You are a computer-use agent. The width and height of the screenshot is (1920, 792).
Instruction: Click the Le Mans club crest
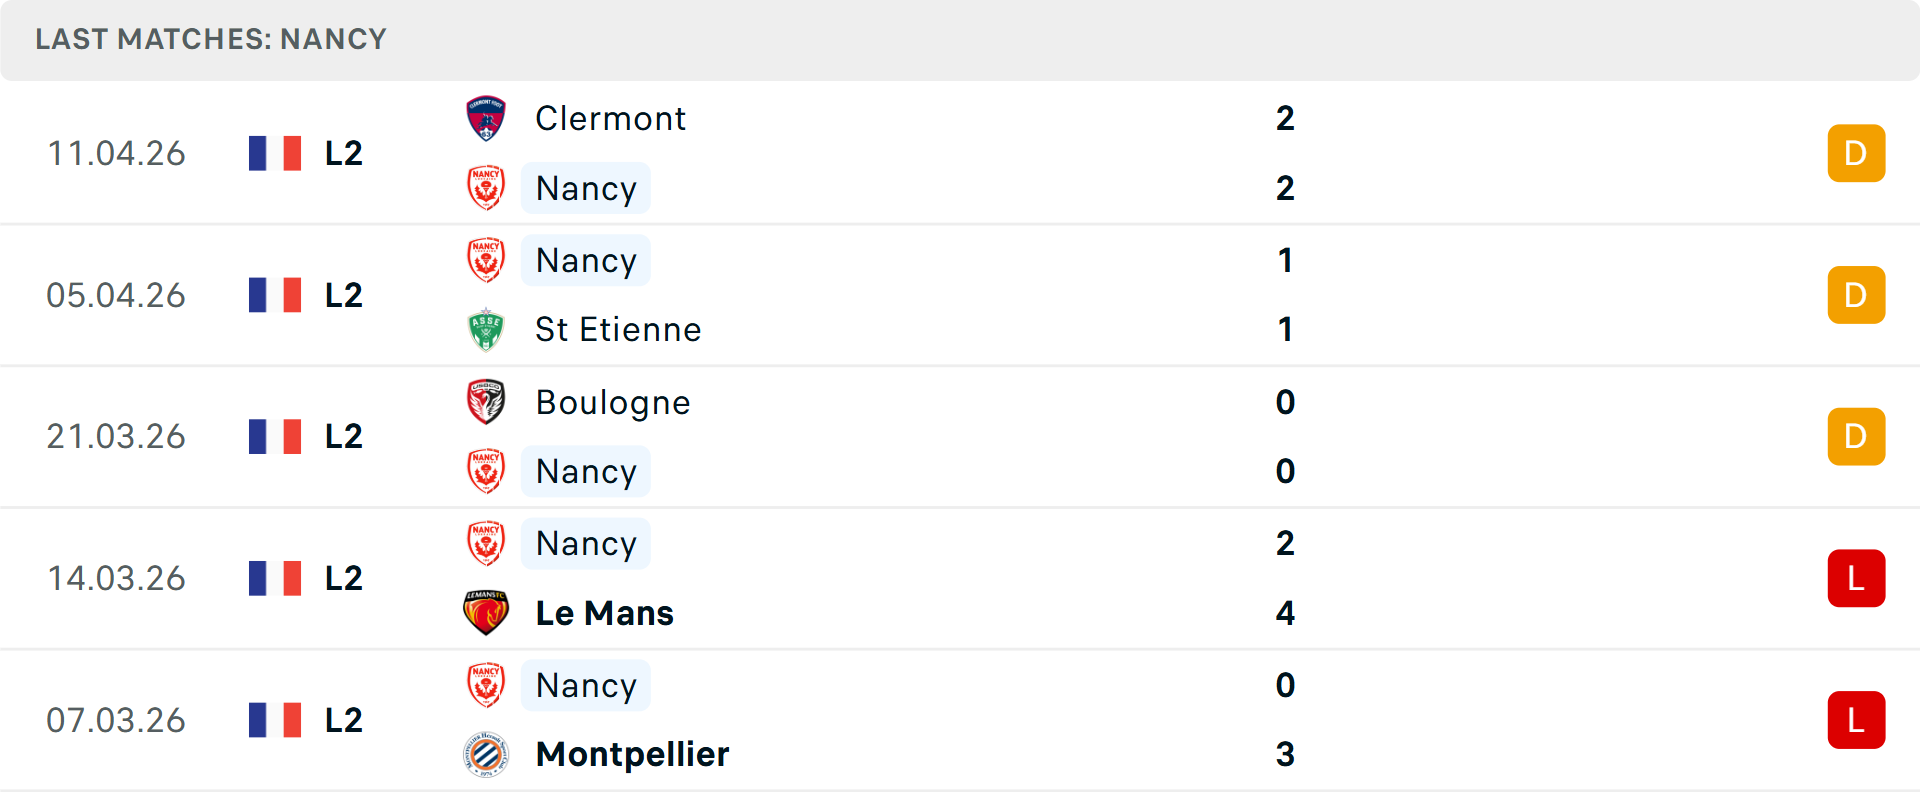[486, 613]
